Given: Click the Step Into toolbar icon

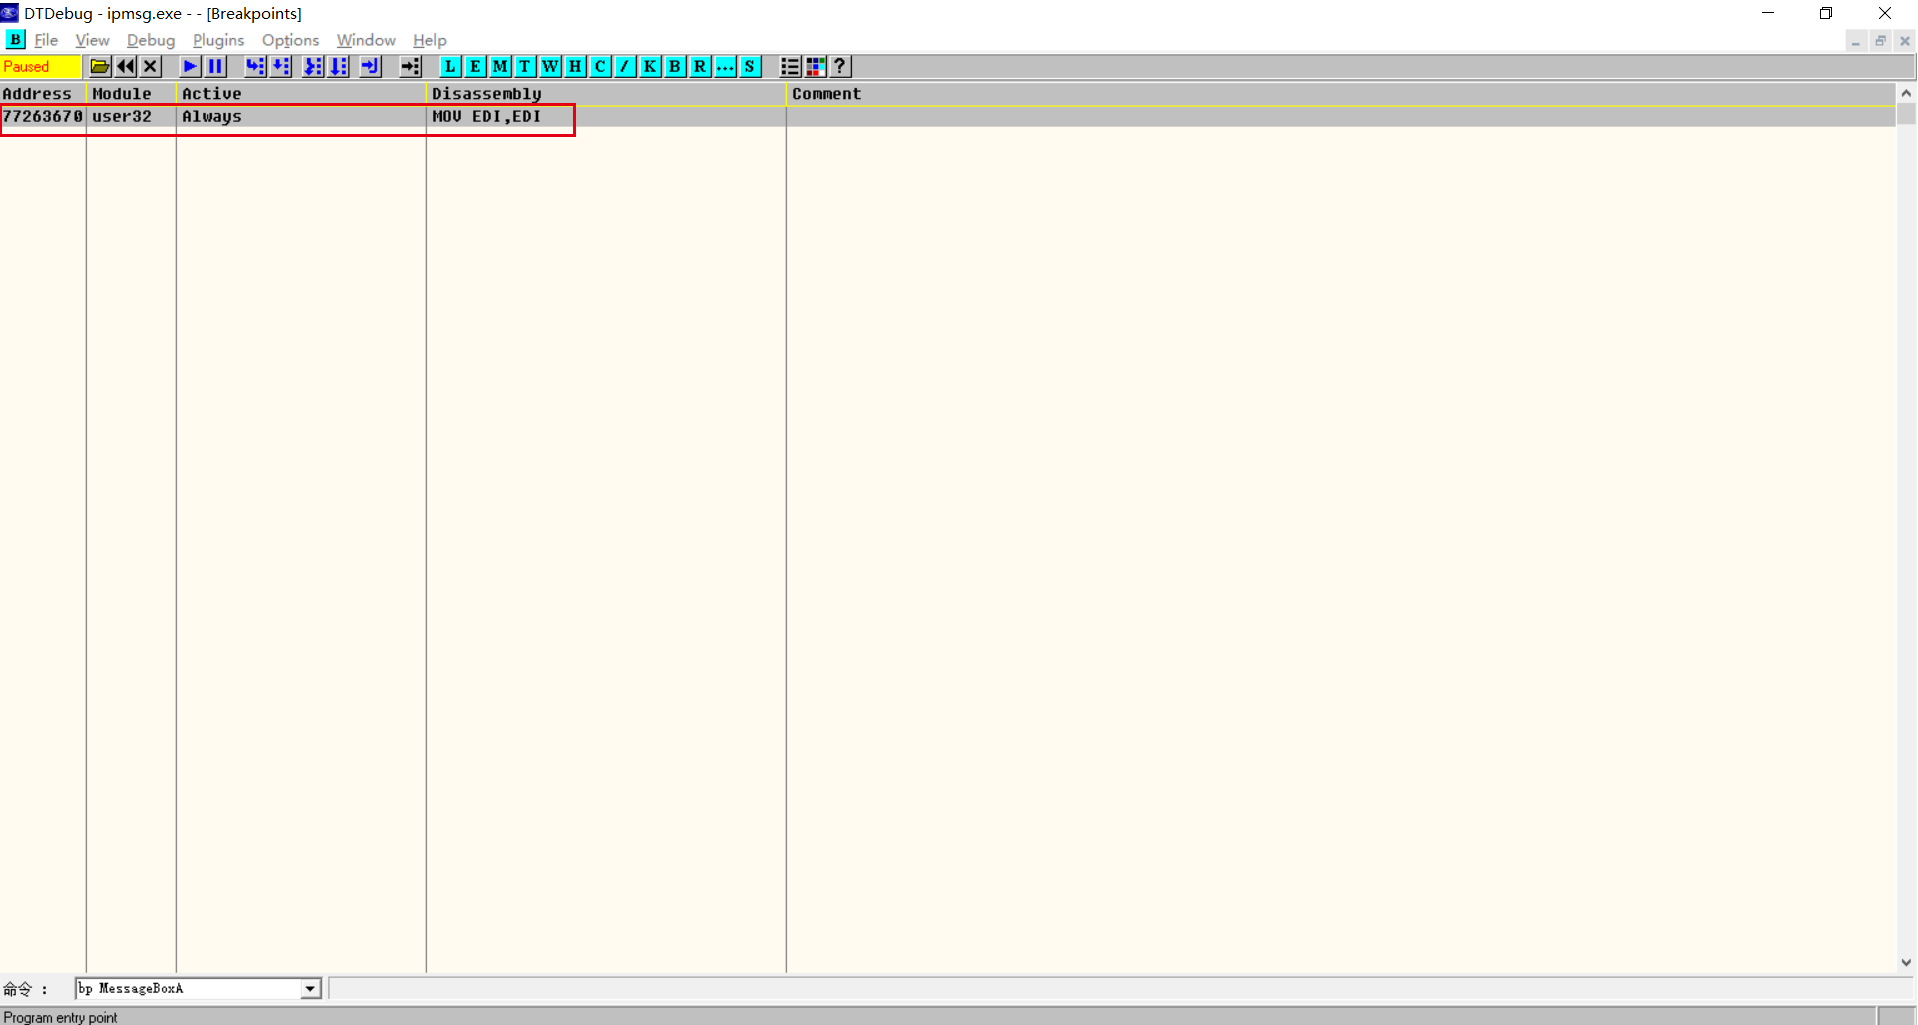Looking at the screenshot, I should coord(256,67).
